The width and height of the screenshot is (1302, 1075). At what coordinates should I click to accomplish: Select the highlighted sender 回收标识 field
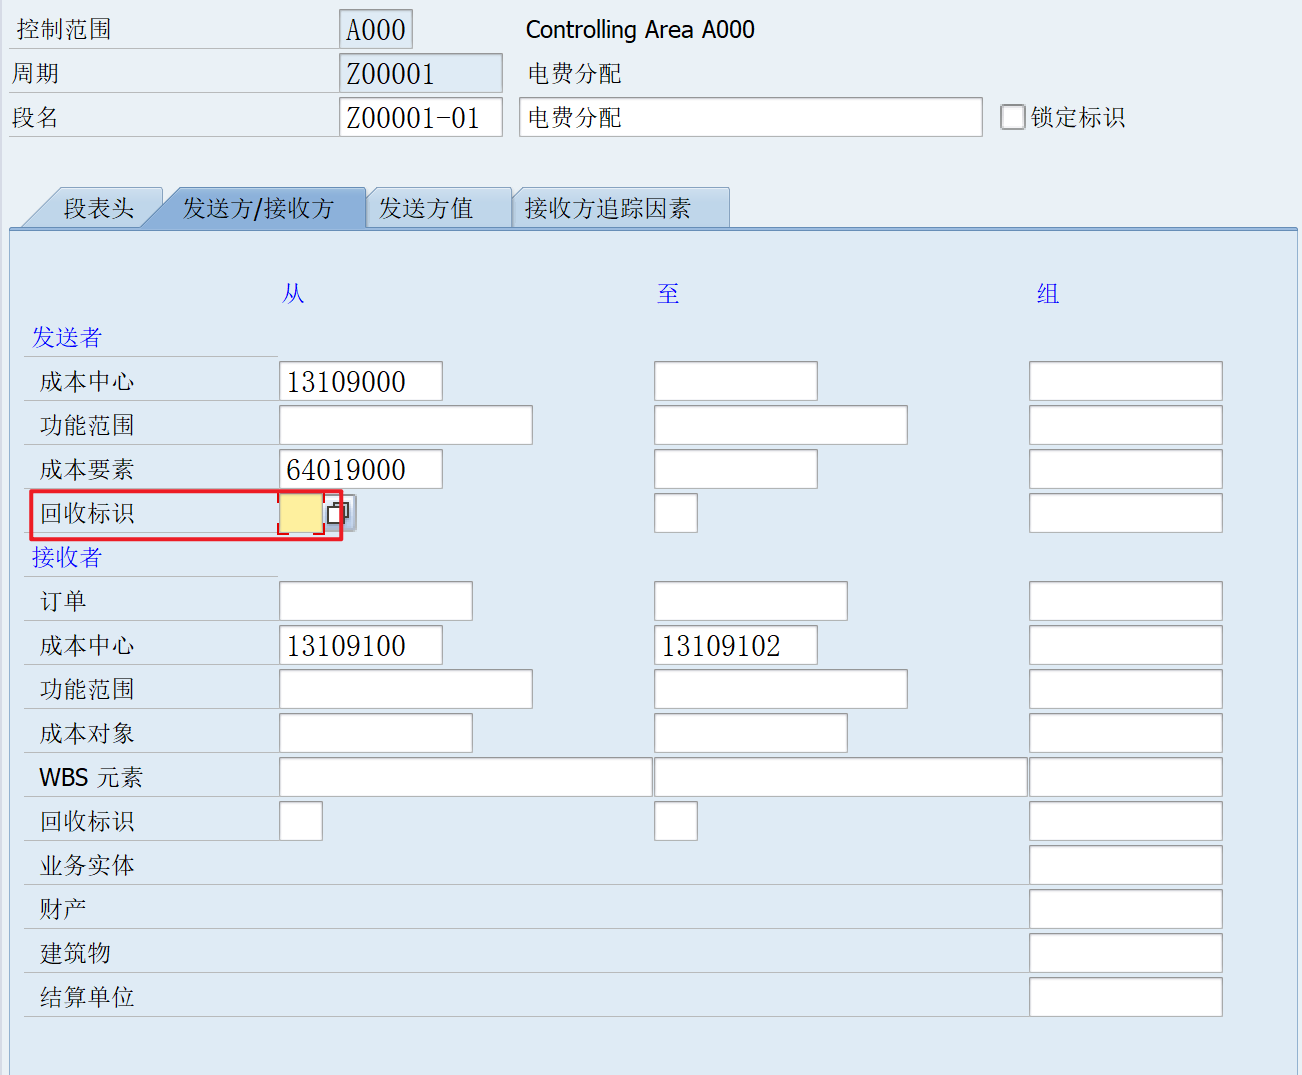(303, 512)
